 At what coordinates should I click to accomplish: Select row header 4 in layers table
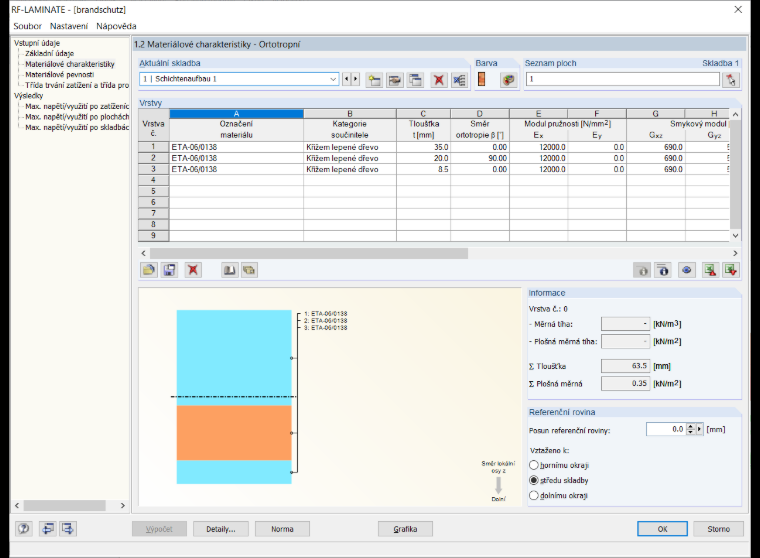tap(153, 180)
